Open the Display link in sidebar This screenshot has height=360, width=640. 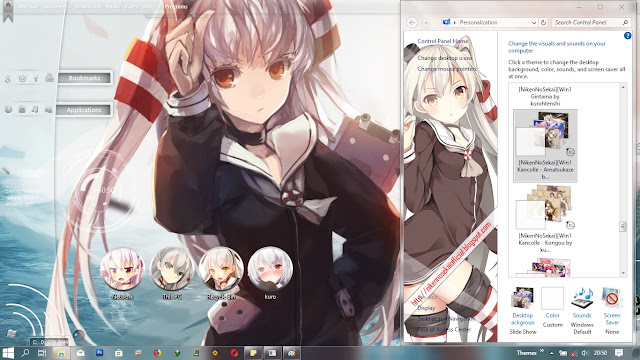point(426,308)
